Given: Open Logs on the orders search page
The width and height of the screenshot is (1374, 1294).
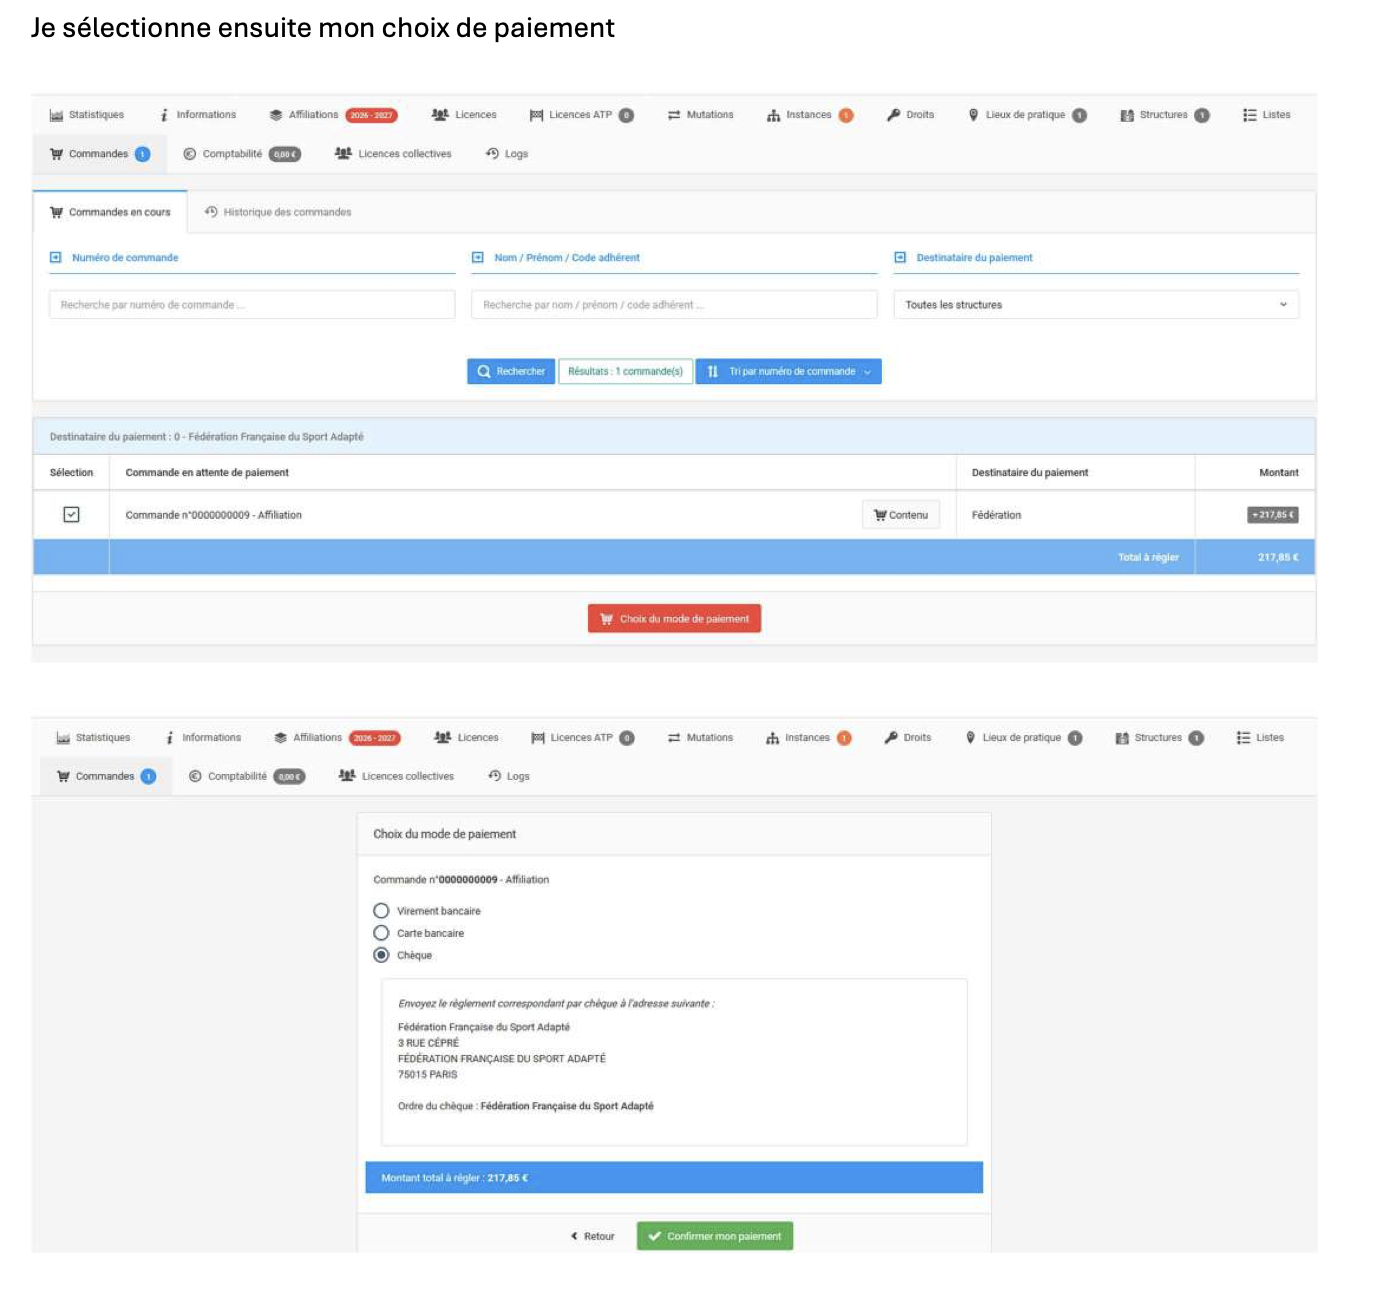Looking at the screenshot, I should [x=506, y=154].
